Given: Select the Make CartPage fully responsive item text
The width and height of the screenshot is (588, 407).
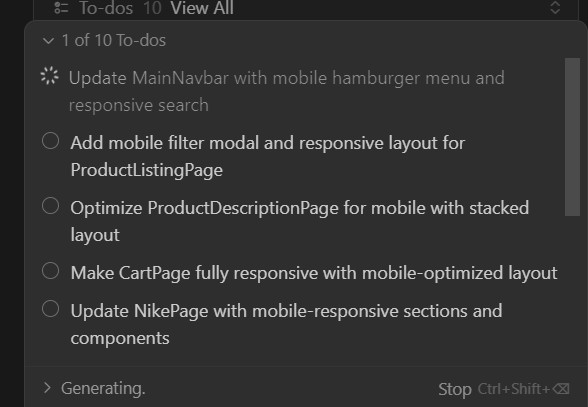Looking at the screenshot, I should [314, 273].
